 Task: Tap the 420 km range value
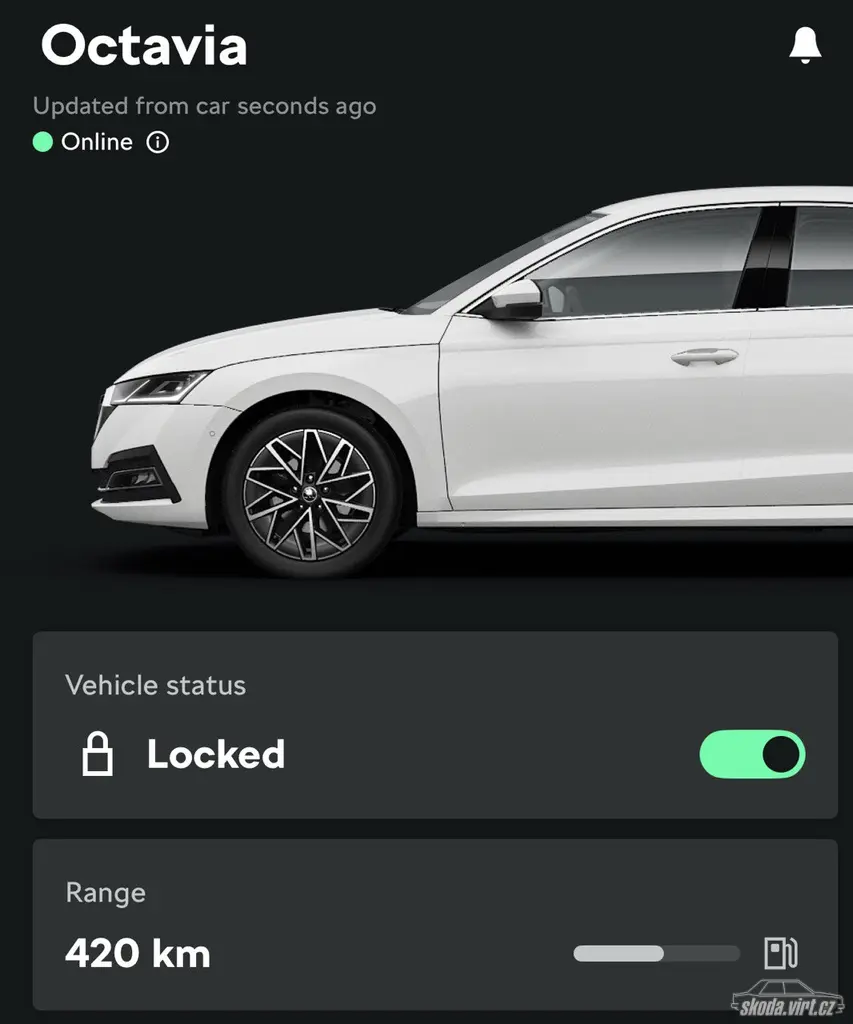(x=138, y=953)
